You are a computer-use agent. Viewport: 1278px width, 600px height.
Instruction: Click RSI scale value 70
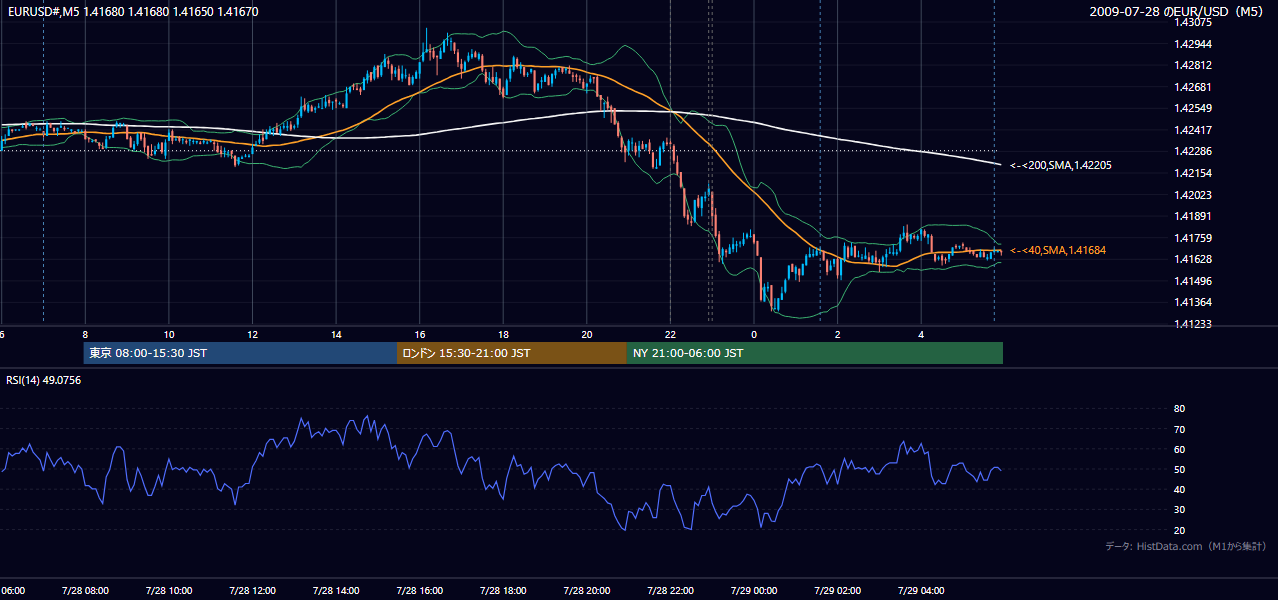1179,429
